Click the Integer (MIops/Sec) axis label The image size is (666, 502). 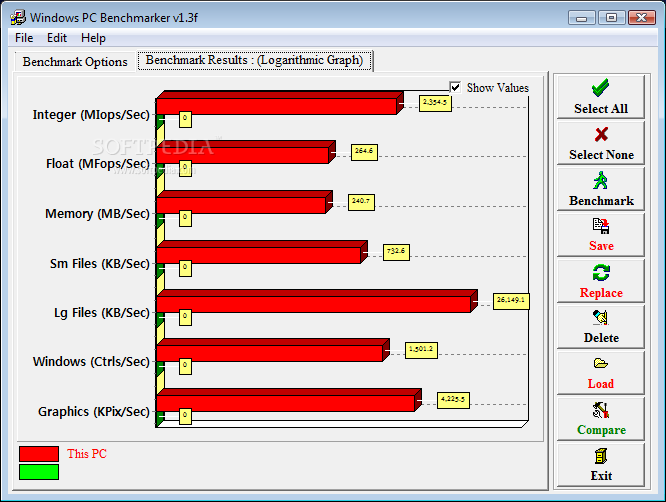91,115
